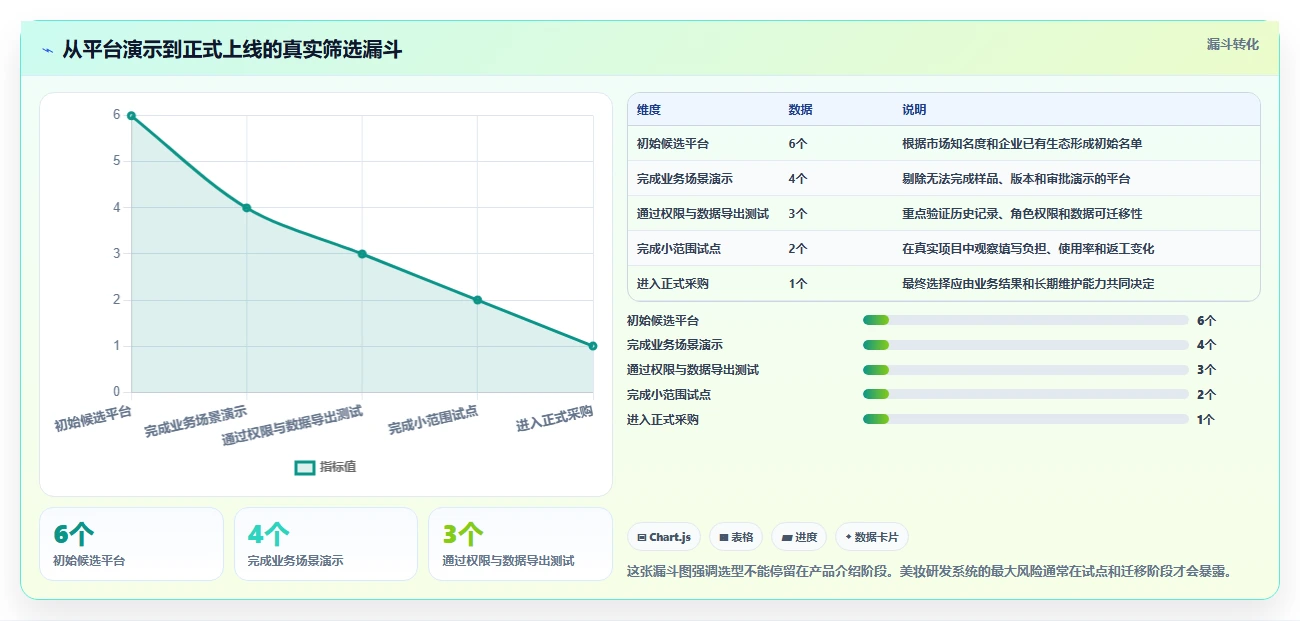Click the 完成小范围试点 x-axis label
Screen dimensions: 1300x621
tap(433, 419)
